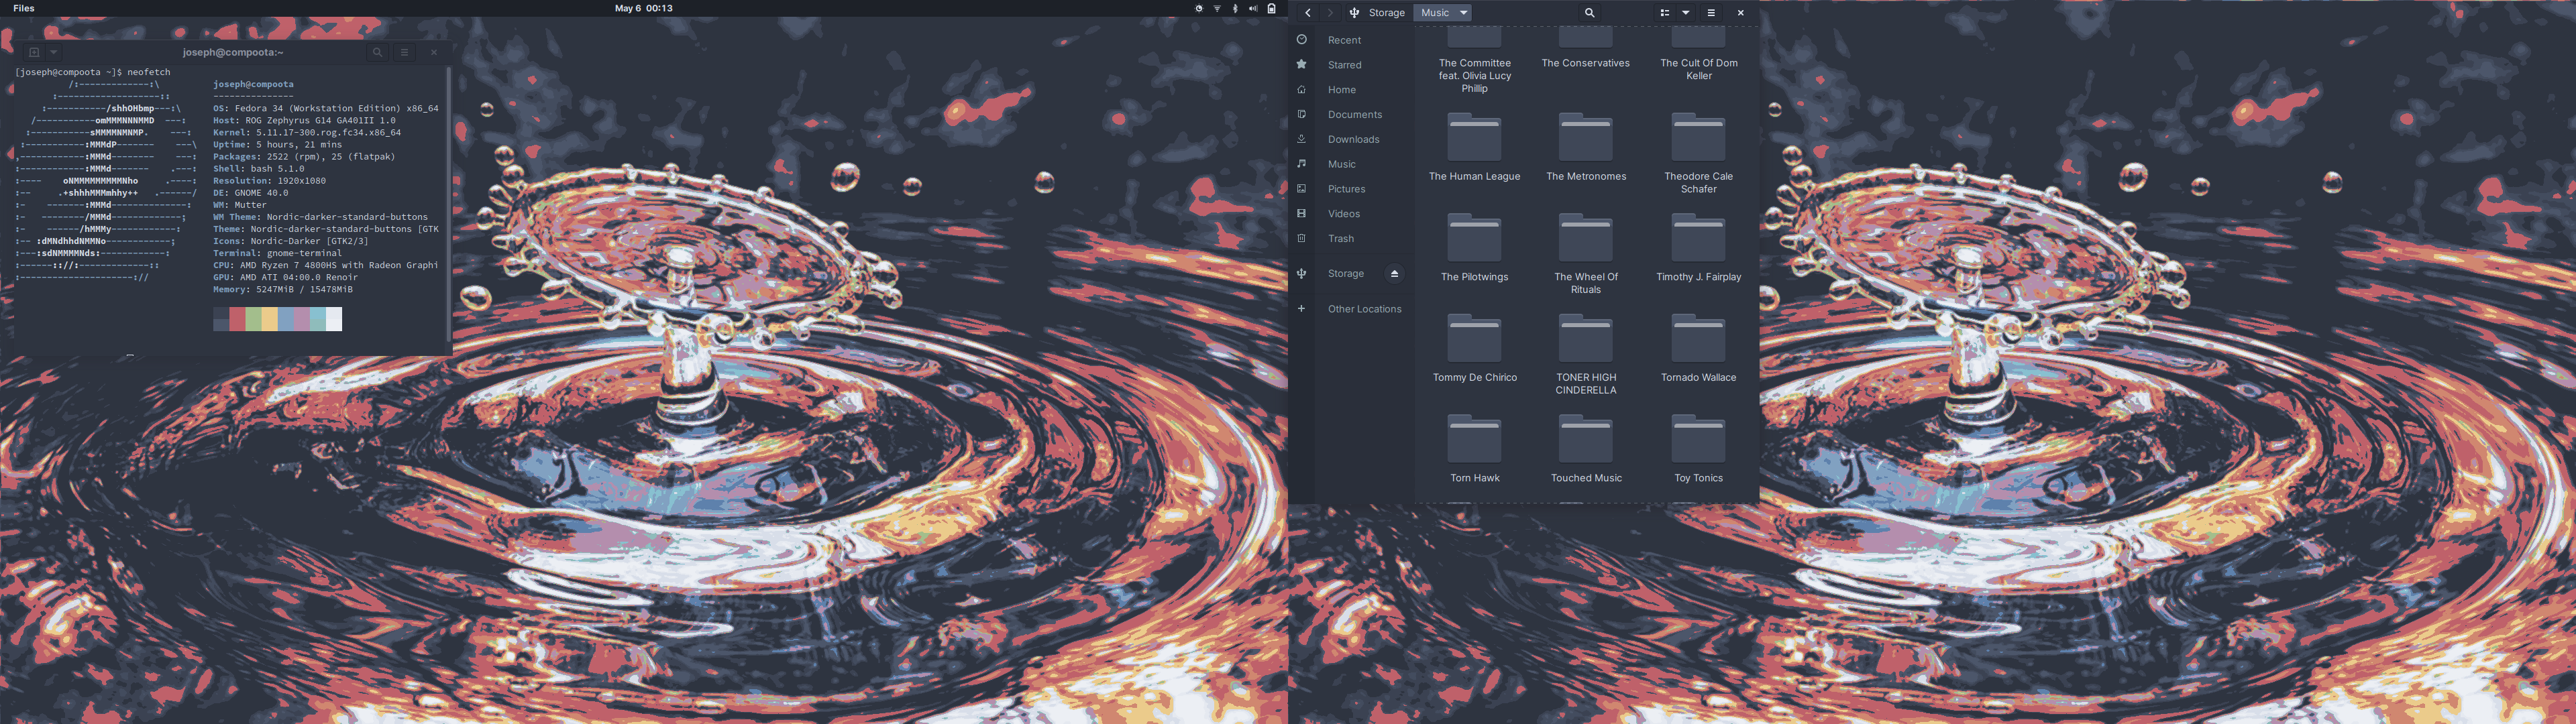This screenshot has height=724, width=2576.
Task: Click the volume icon in top bar
Action: pos(1253,8)
